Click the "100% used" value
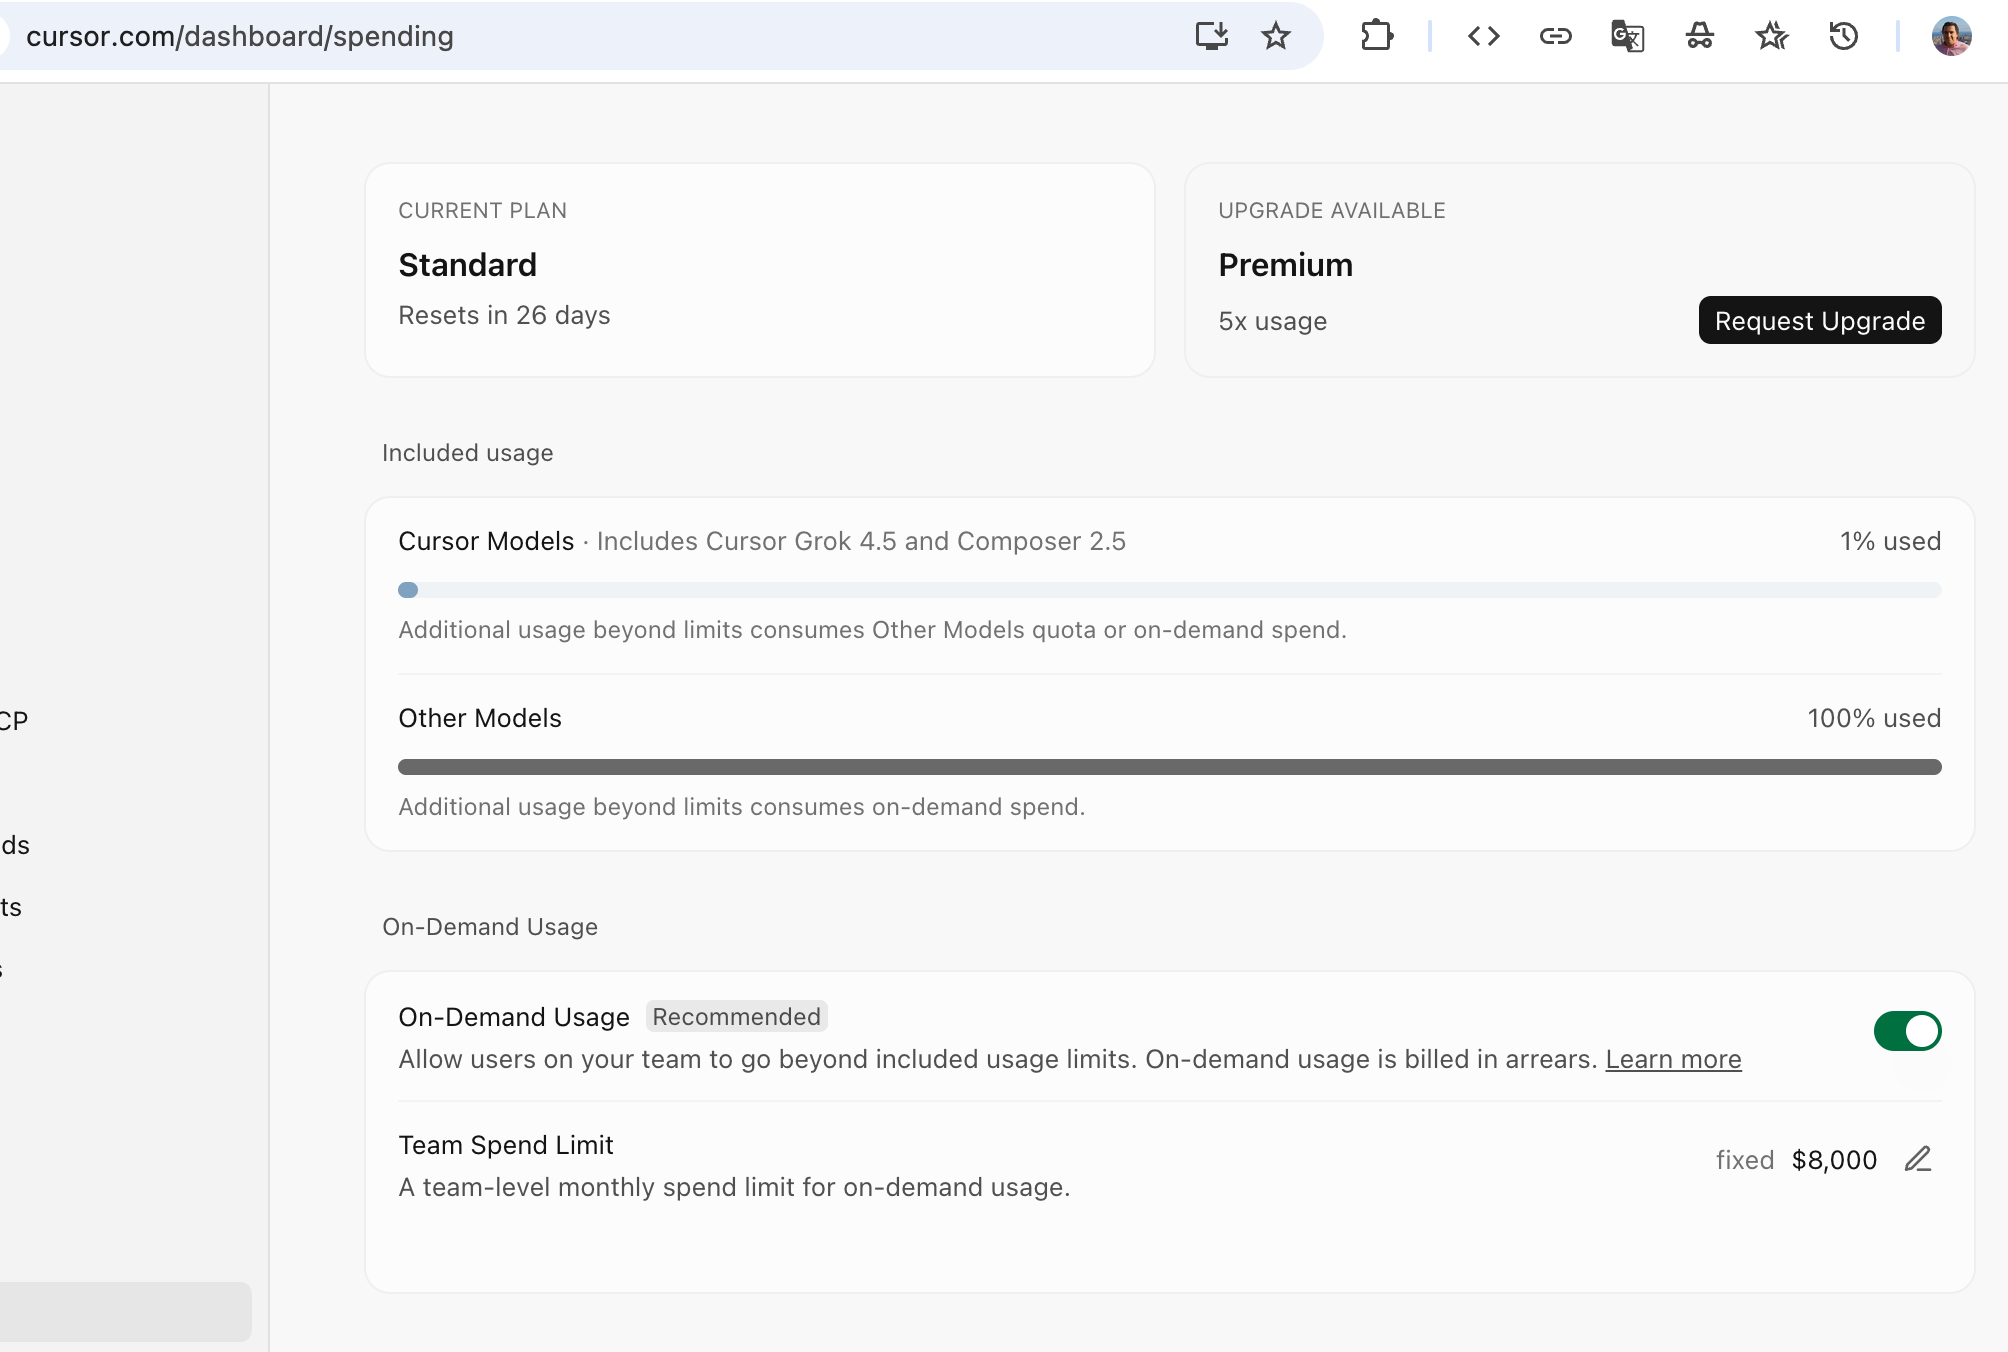This screenshot has height=1352, width=2008. pyautogui.click(x=1874, y=718)
